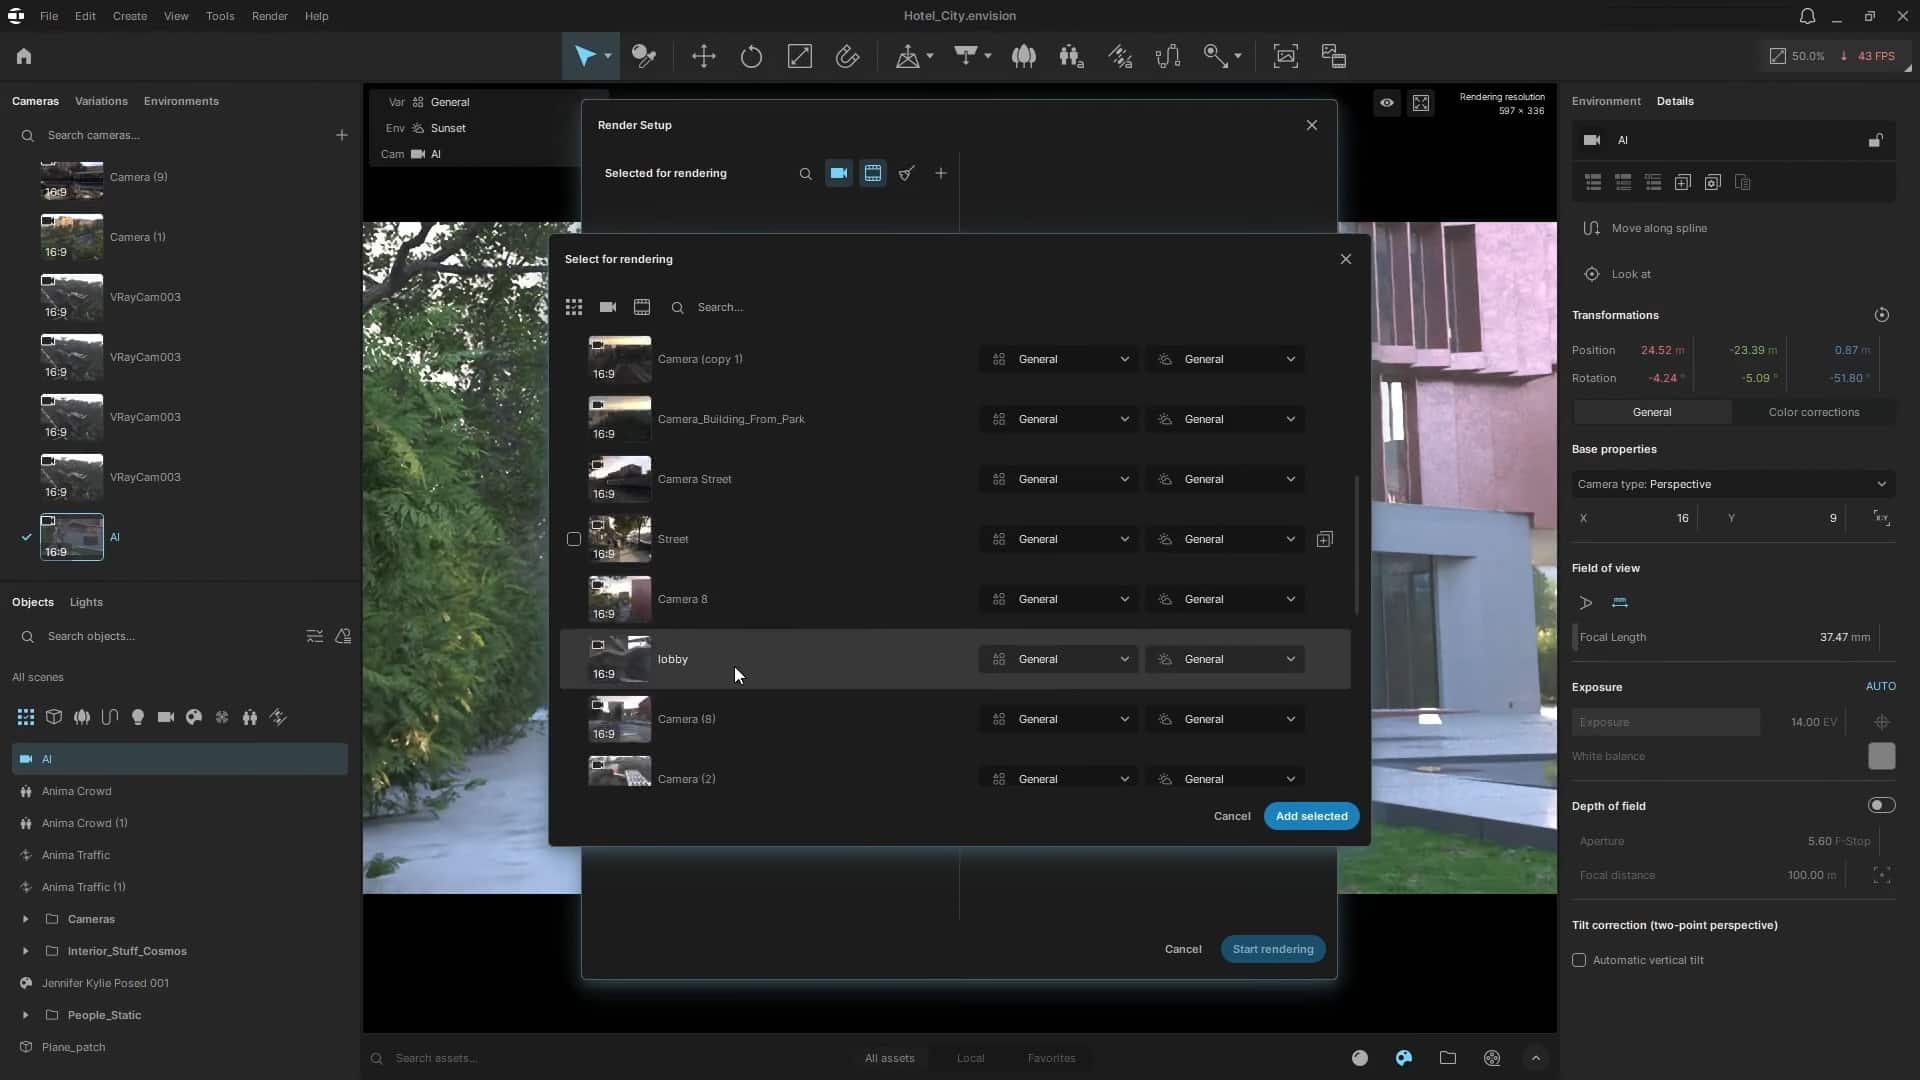The width and height of the screenshot is (1920, 1080).
Task: Show all items grid filter in Select for rendering
Action: tap(574, 307)
